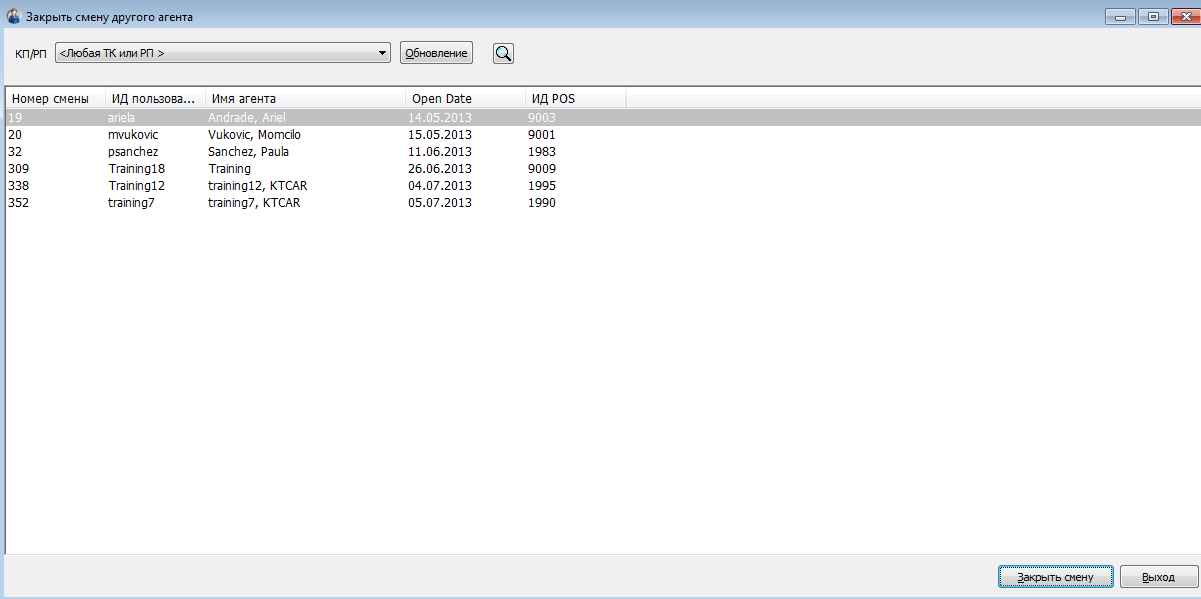Click the magnifying glass search icon
1201x599 pixels.
[503, 53]
